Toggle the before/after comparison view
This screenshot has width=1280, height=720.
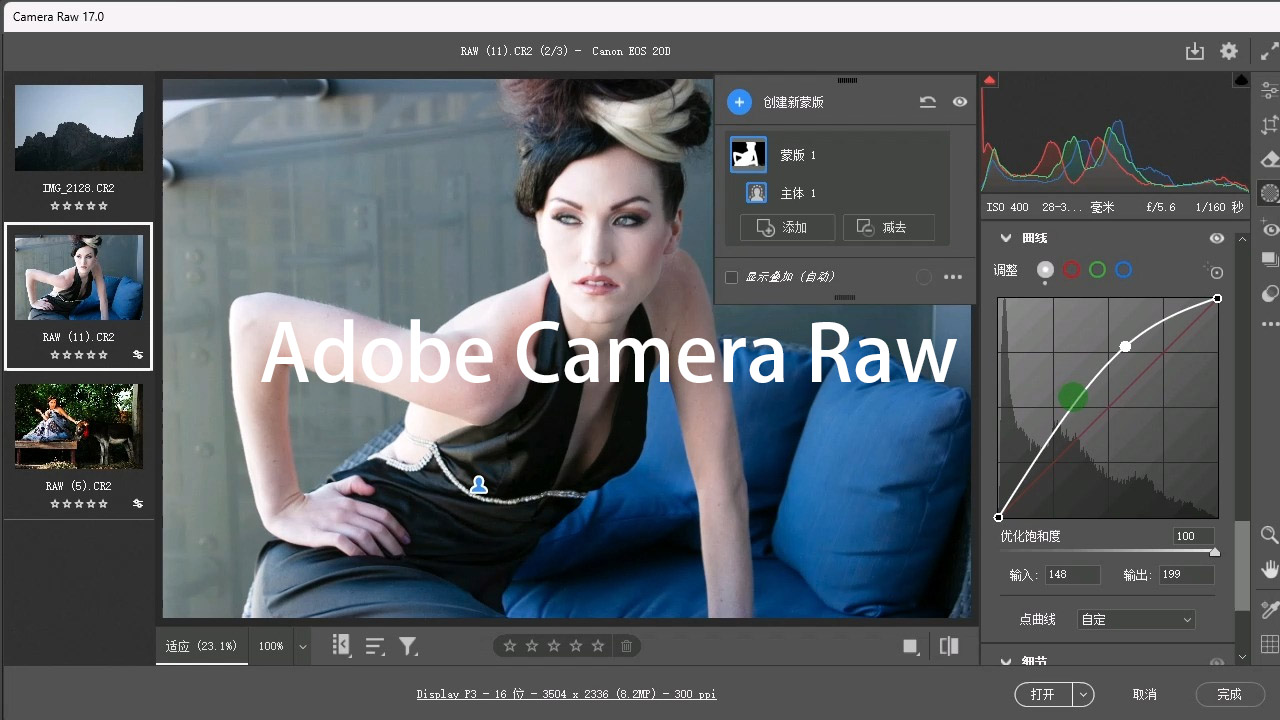point(948,646)
